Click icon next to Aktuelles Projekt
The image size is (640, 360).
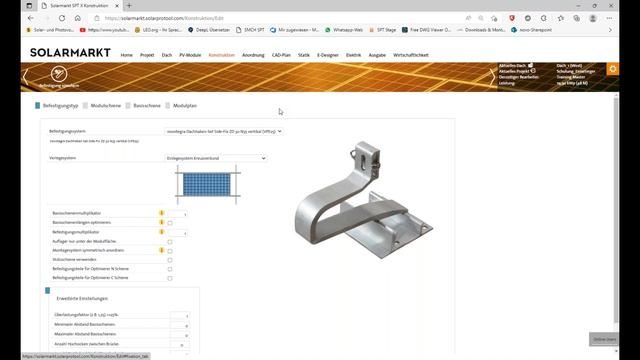pyautogui.click(x=533, y=71)
